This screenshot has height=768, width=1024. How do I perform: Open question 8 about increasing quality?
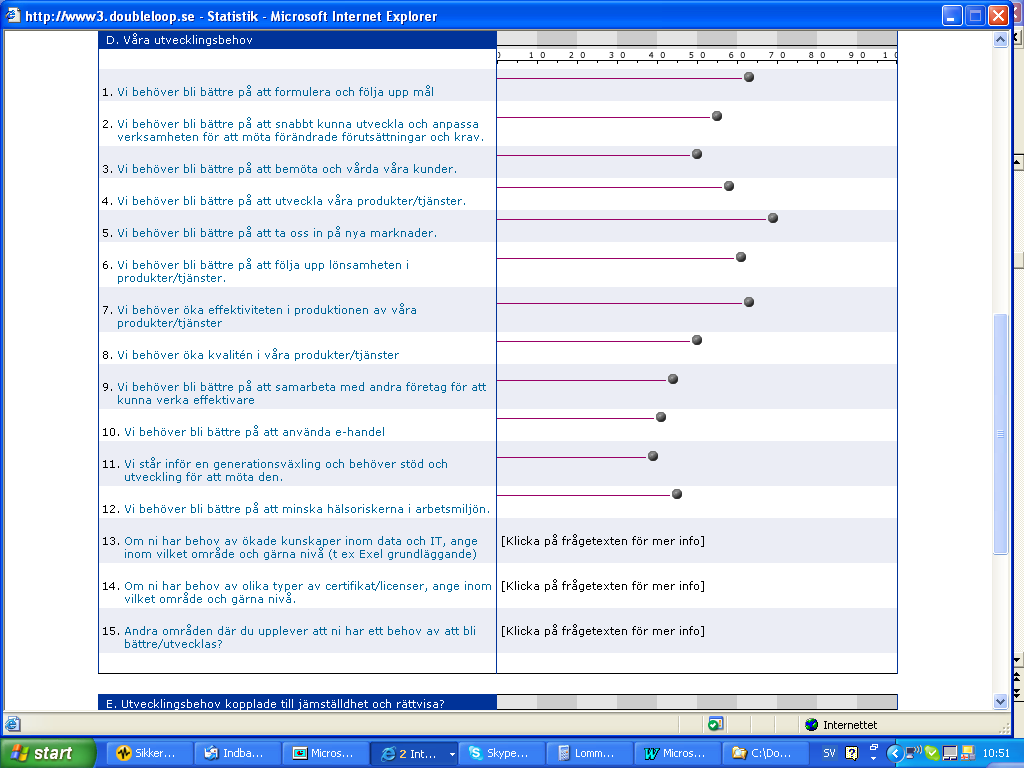(x=258, y=355)
